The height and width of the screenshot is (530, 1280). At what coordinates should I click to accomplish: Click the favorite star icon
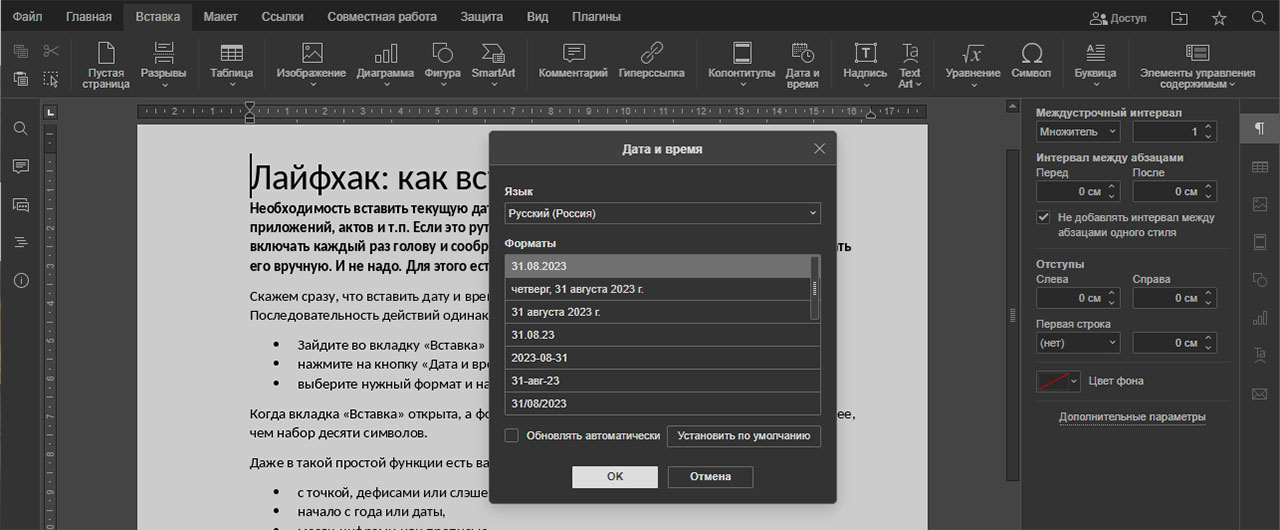coord(1219,17)
